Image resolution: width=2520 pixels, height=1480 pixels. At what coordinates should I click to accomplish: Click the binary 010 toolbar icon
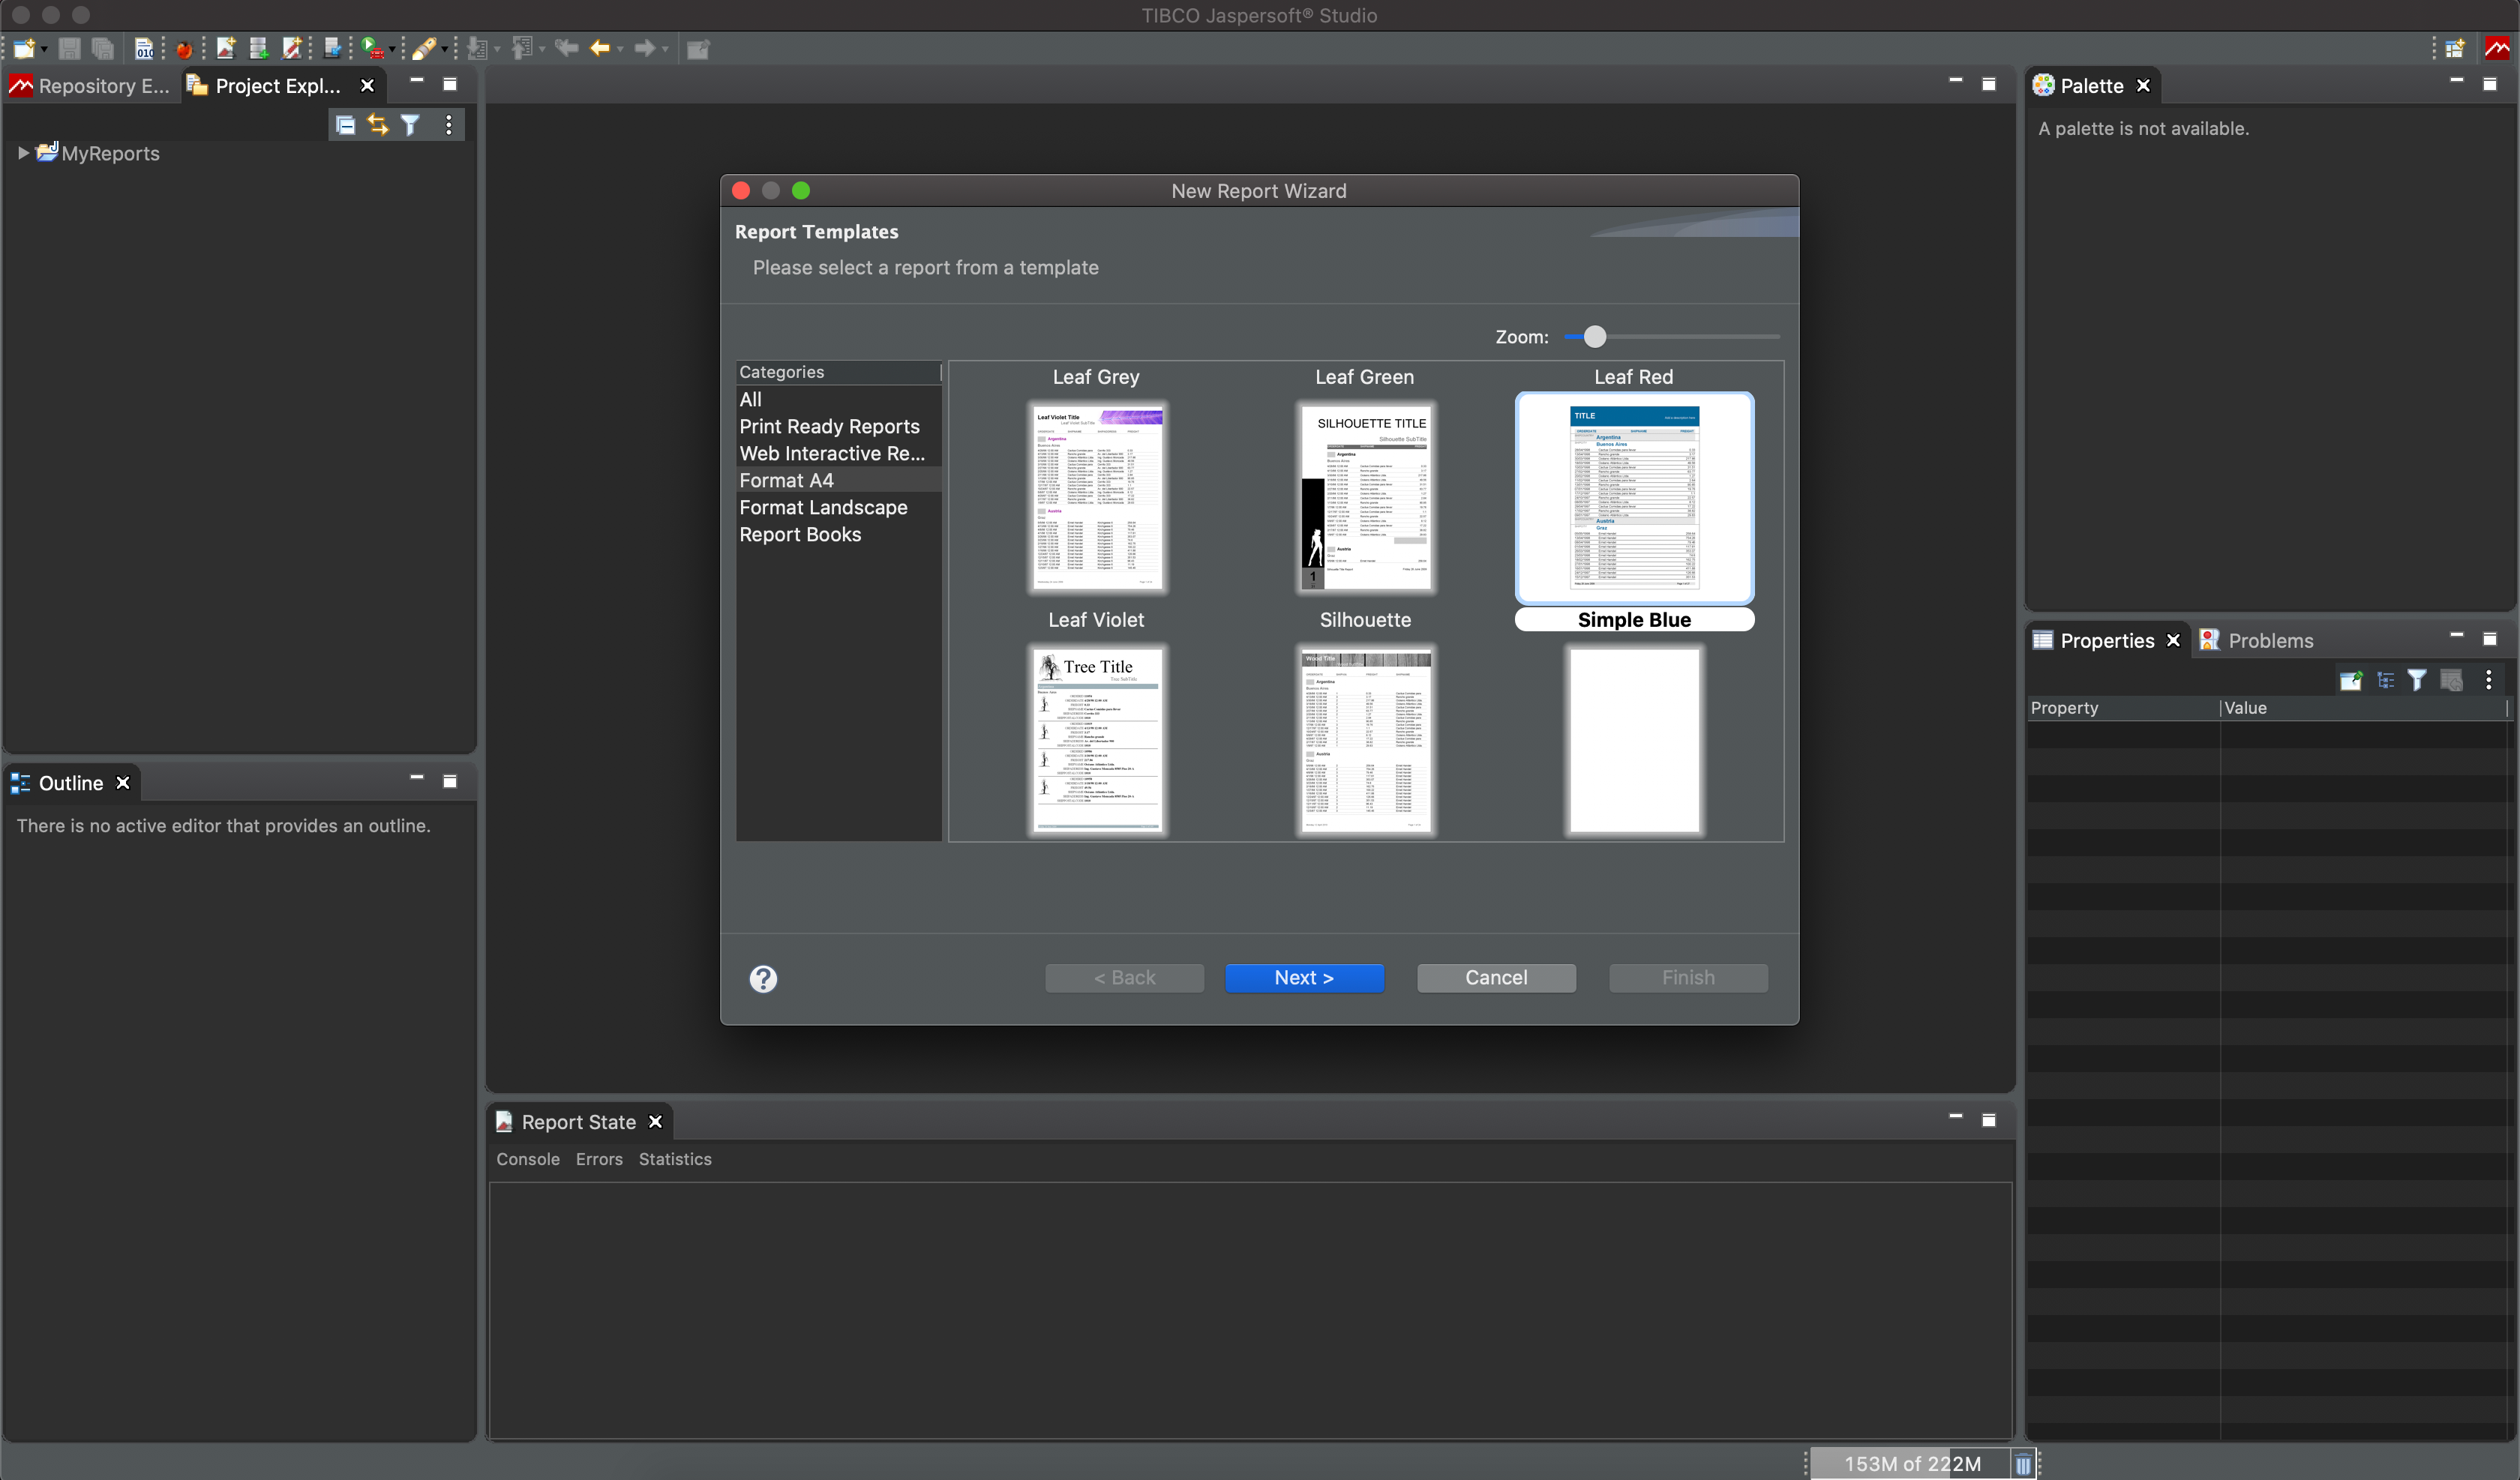tap(144, 48)
